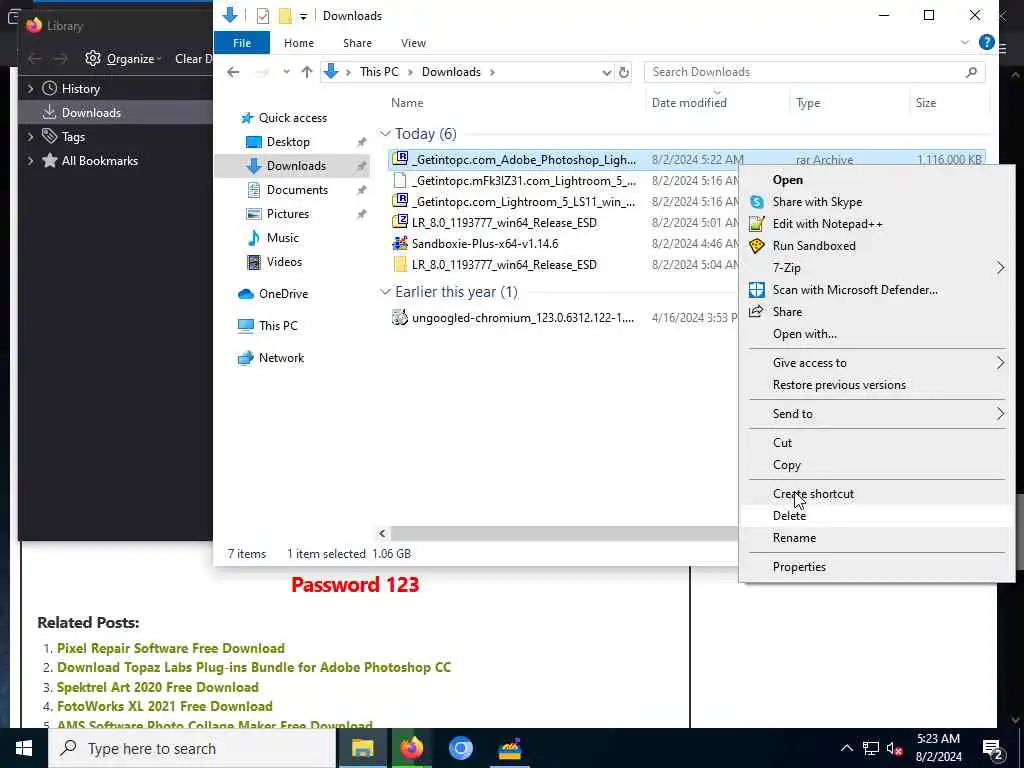
Task: Open the address bar history dropdown
Action: pyautogui.click(x=607, y=72)
